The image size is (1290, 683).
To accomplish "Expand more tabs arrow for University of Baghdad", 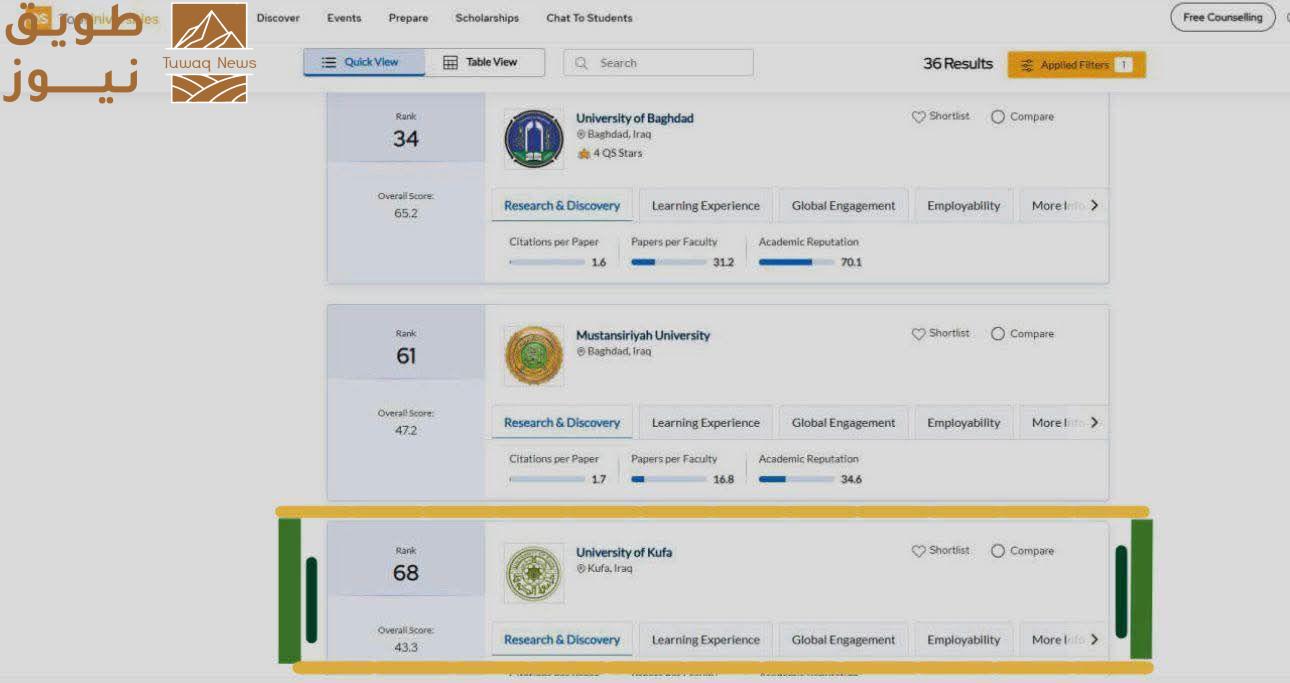I will [x=1094, y=205].
